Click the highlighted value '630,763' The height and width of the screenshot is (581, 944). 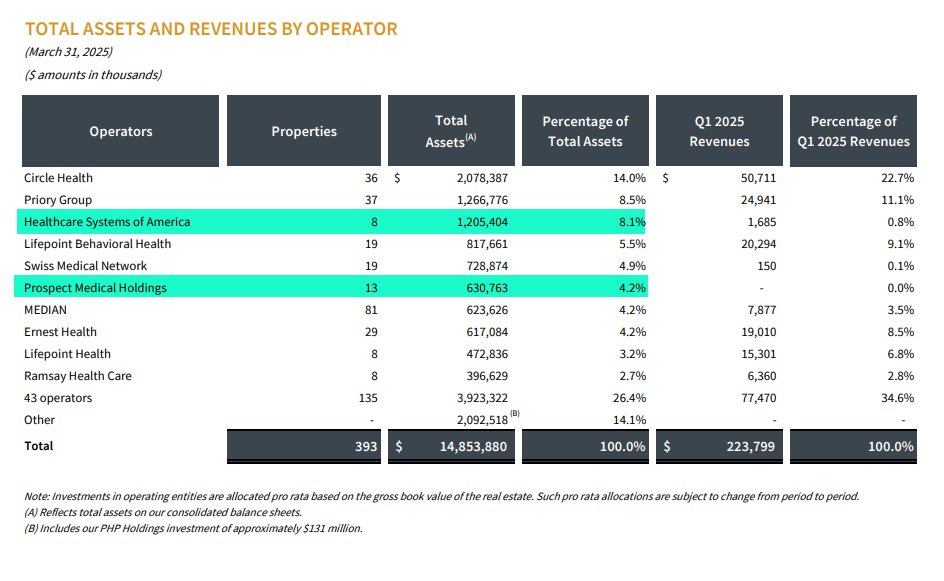point(487,288)
